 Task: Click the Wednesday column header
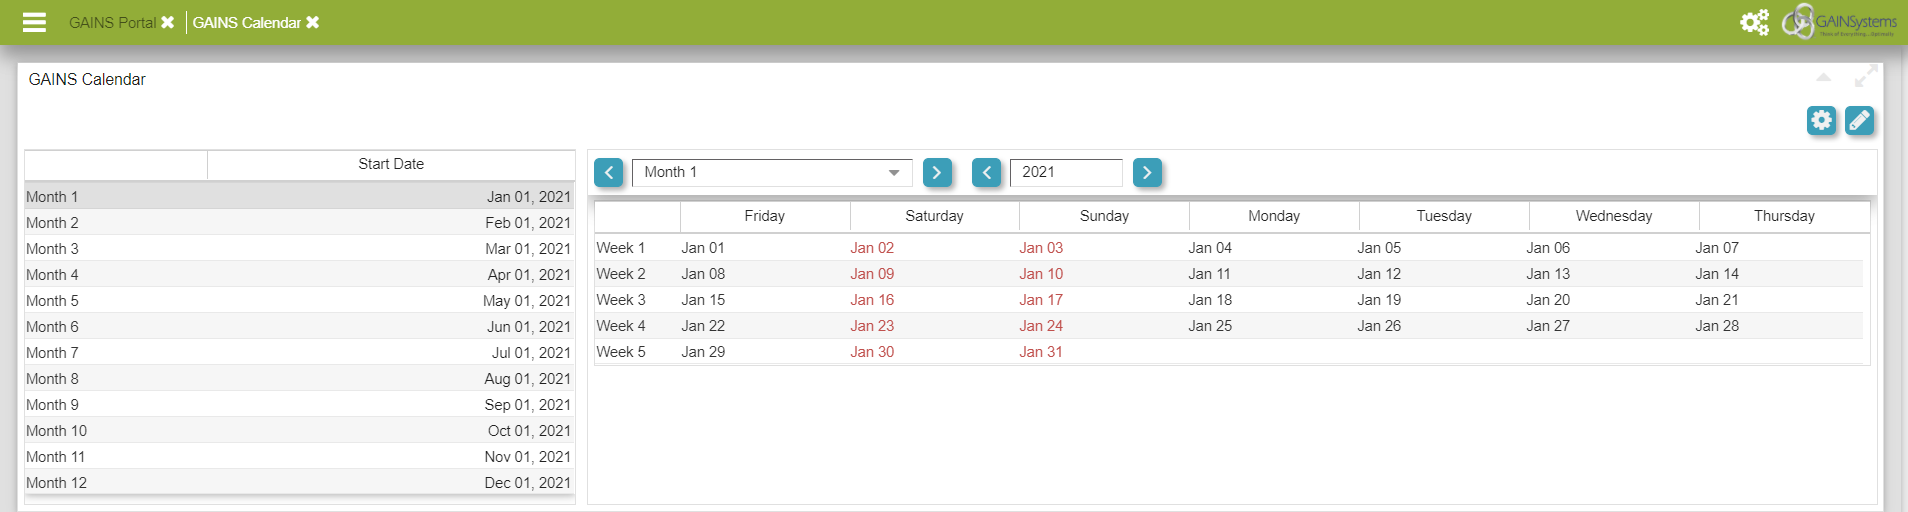pyautogui.click(x=1614, y=216)
